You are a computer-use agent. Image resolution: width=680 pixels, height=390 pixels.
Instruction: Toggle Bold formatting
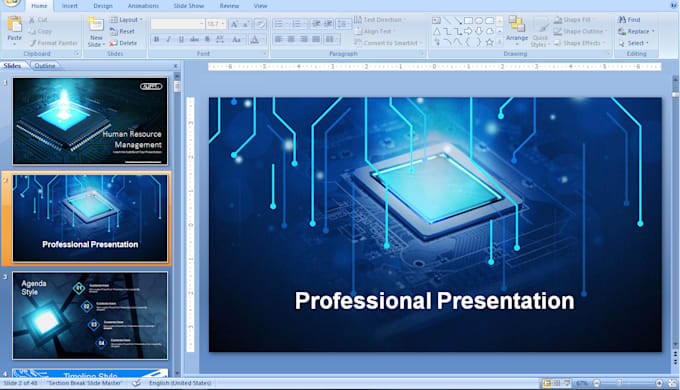click(157, 39)
